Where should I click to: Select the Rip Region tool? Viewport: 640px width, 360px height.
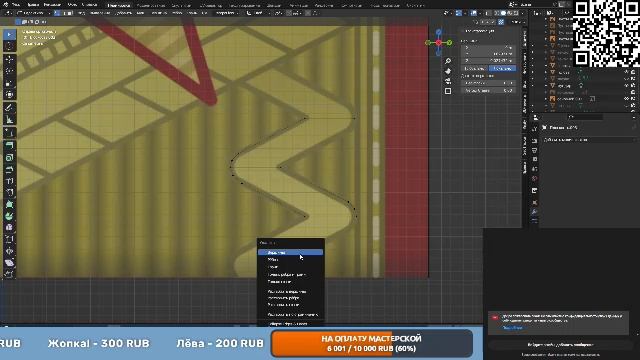[x=9, y=274]
